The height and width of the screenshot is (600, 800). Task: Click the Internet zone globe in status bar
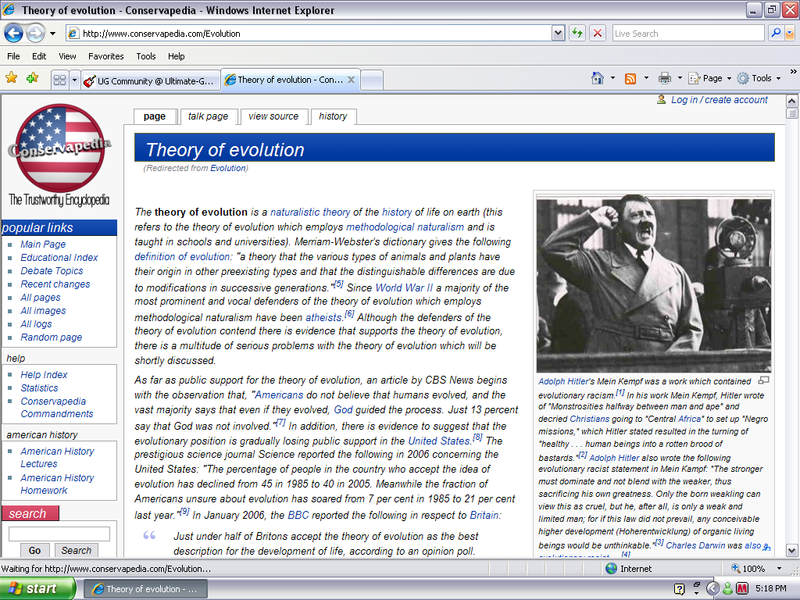click(611, 568)
